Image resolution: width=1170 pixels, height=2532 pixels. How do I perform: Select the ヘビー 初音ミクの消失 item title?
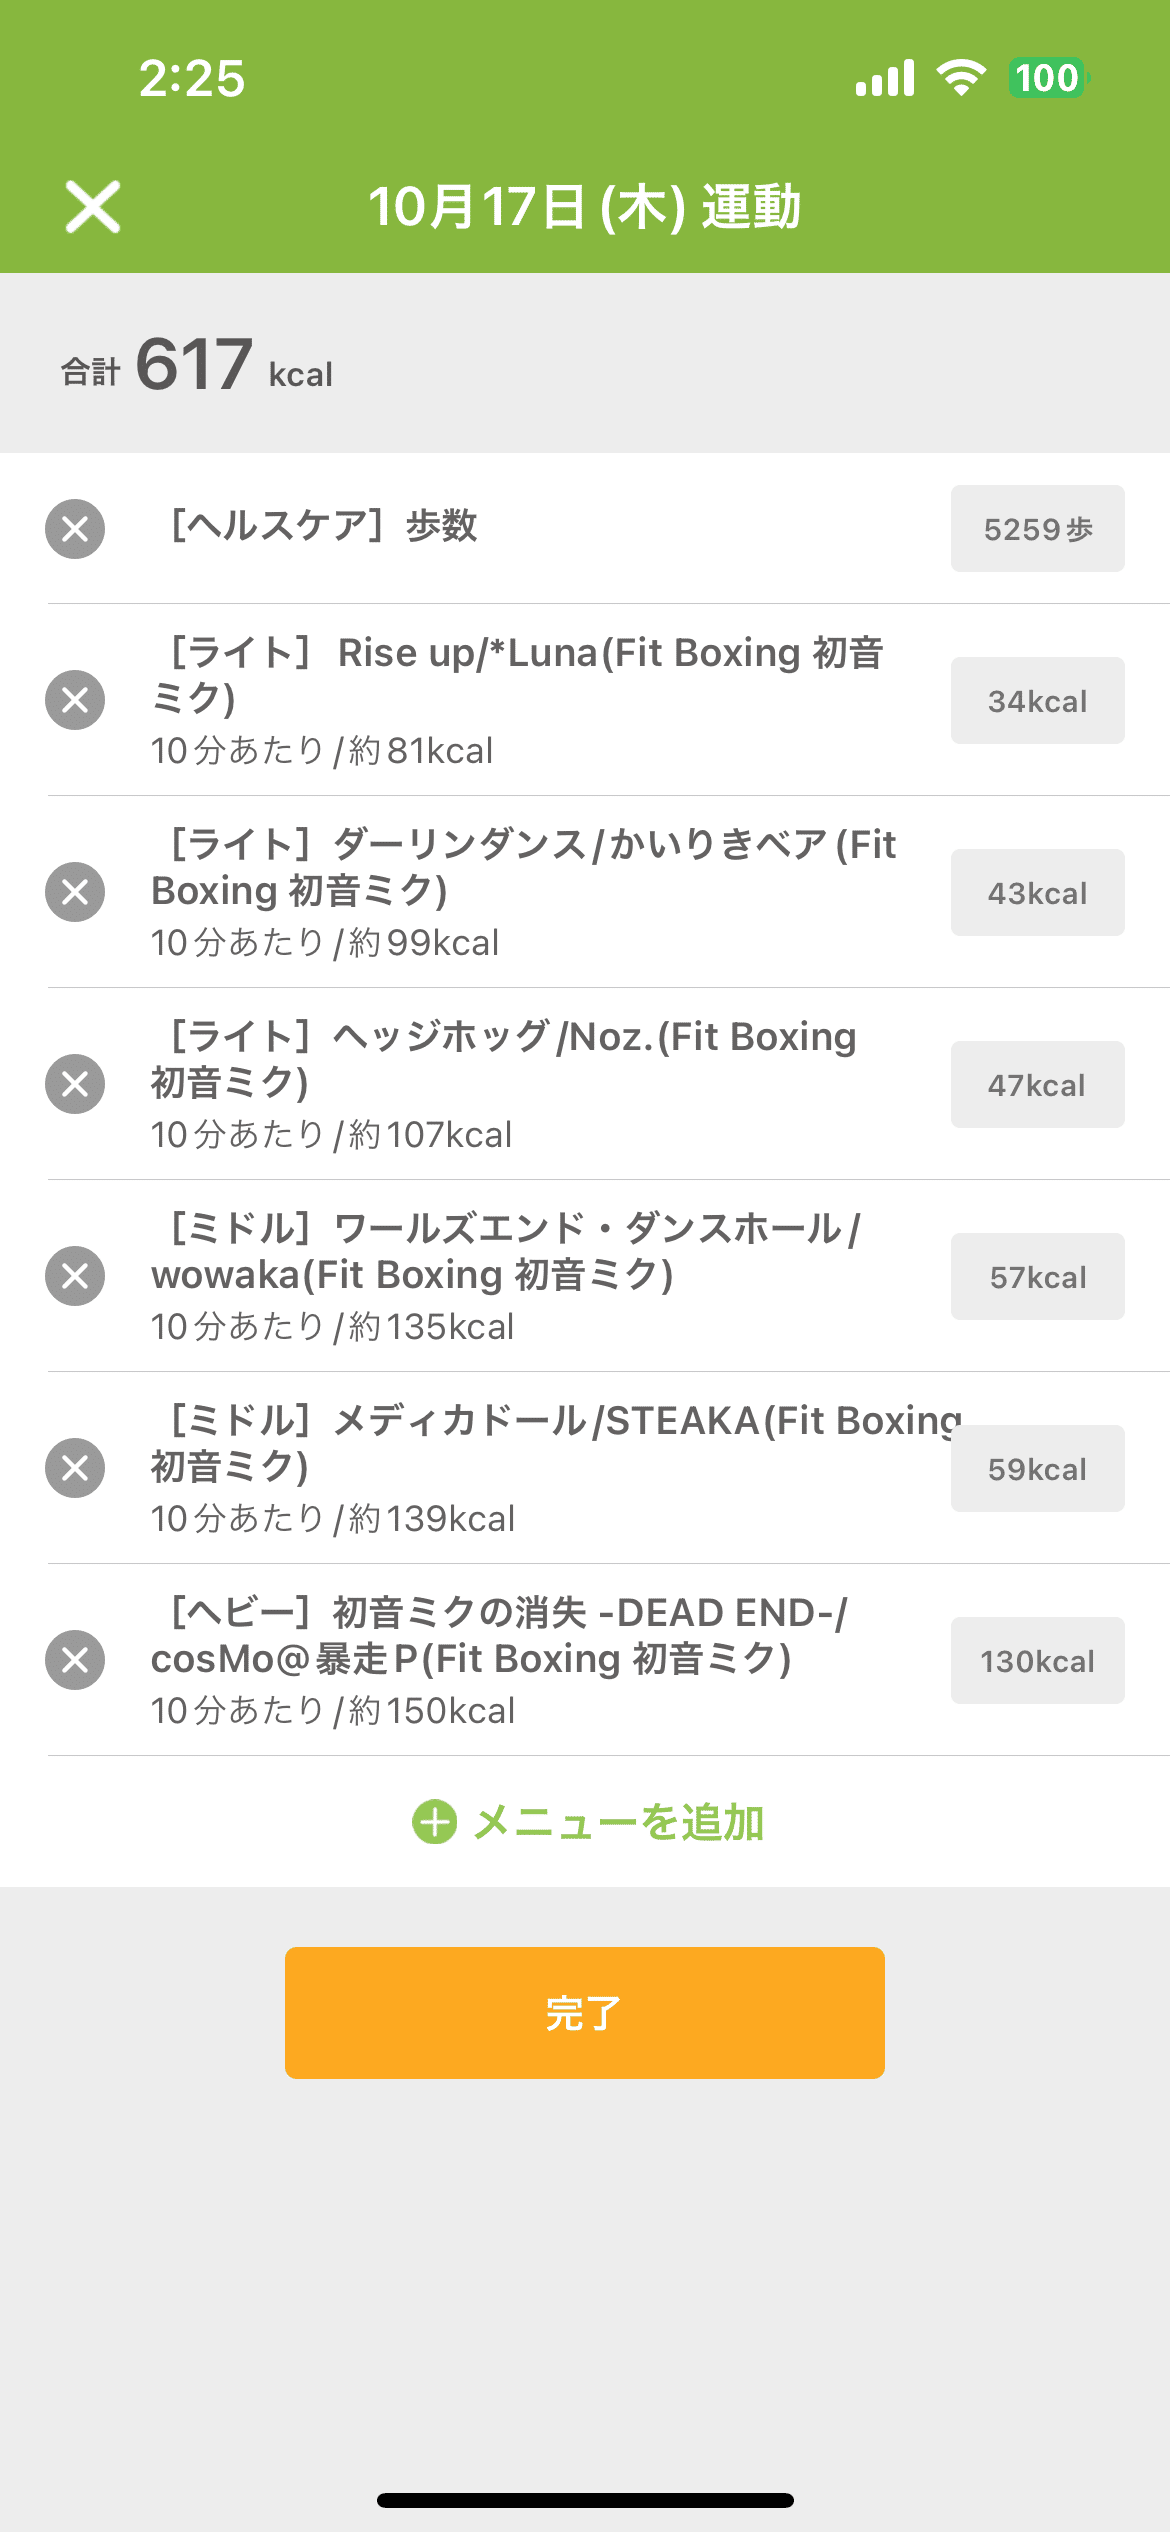(500, 1636)
